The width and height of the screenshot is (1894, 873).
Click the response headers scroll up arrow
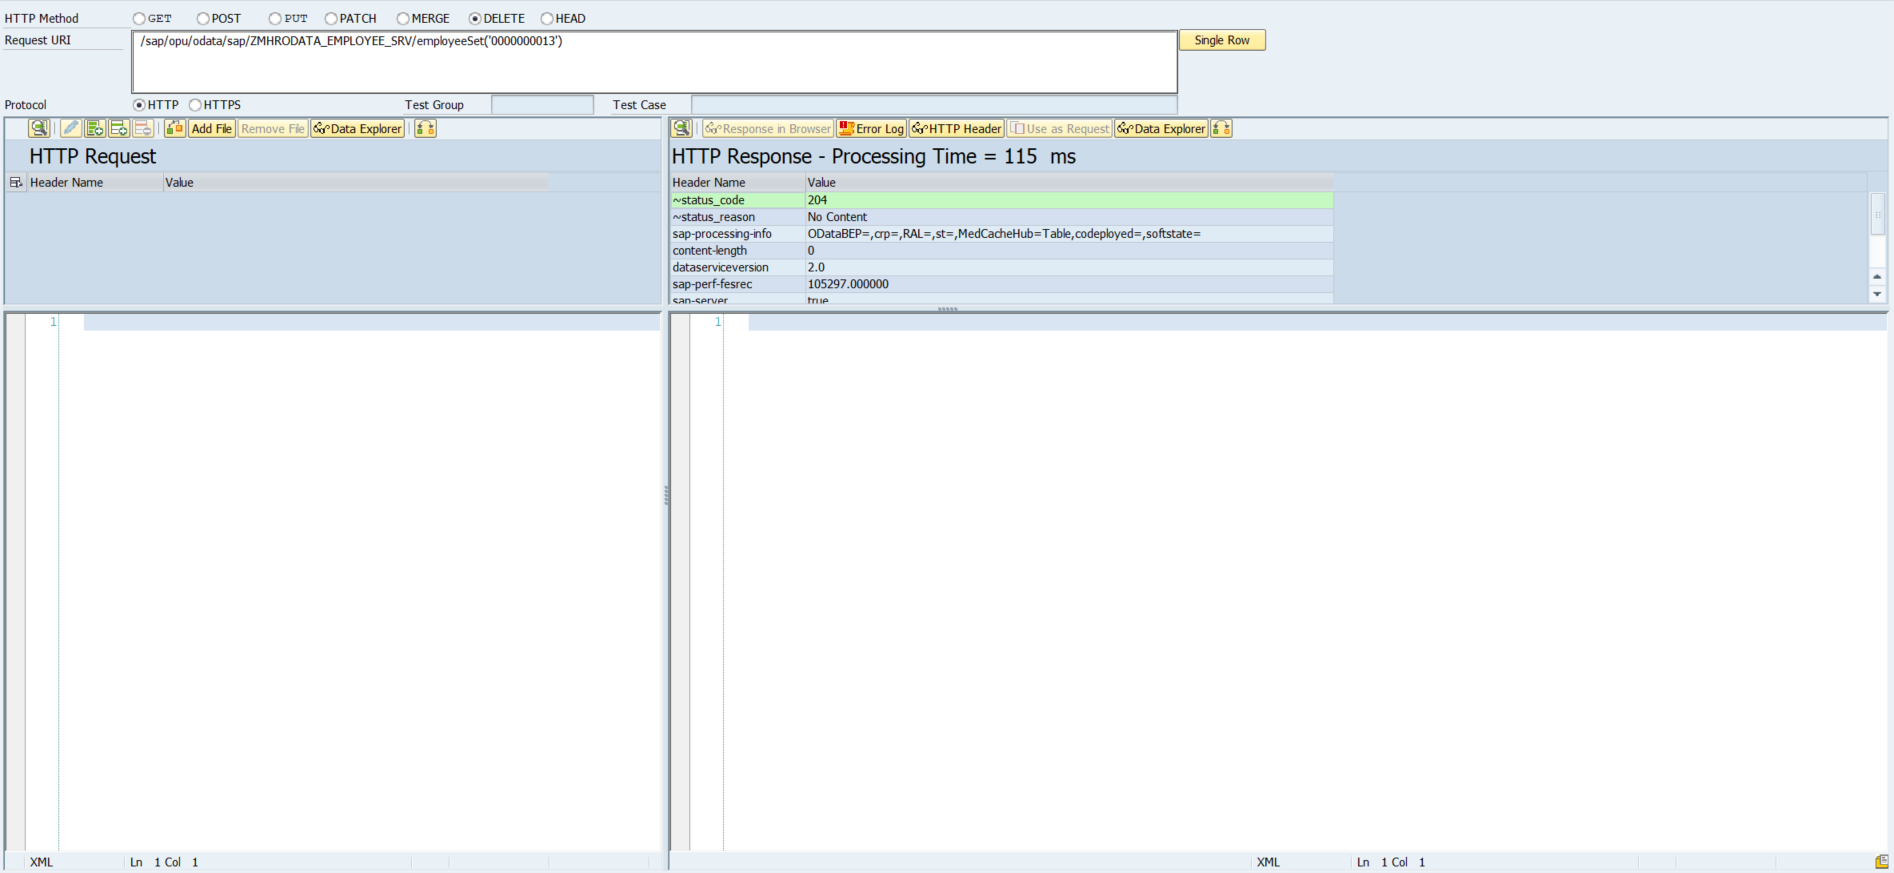pyautogui.click(x=1877, y=276)
